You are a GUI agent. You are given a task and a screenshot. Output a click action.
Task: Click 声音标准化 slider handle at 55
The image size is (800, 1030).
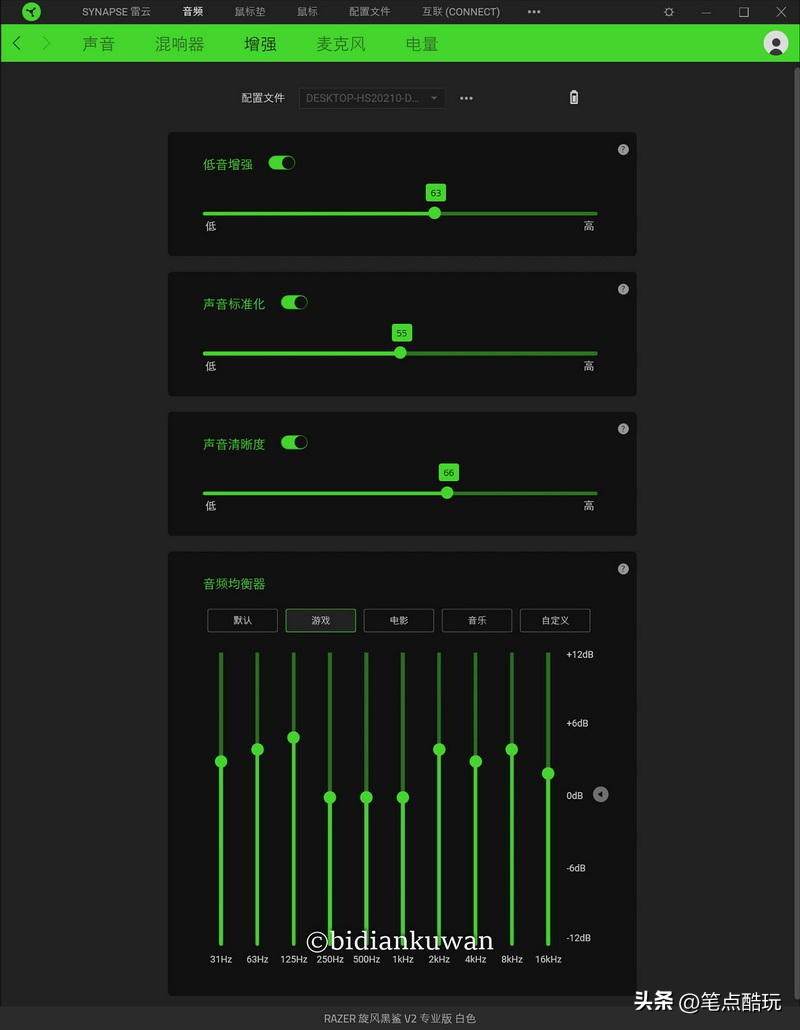pyautogui.click(x=400, y=353)
